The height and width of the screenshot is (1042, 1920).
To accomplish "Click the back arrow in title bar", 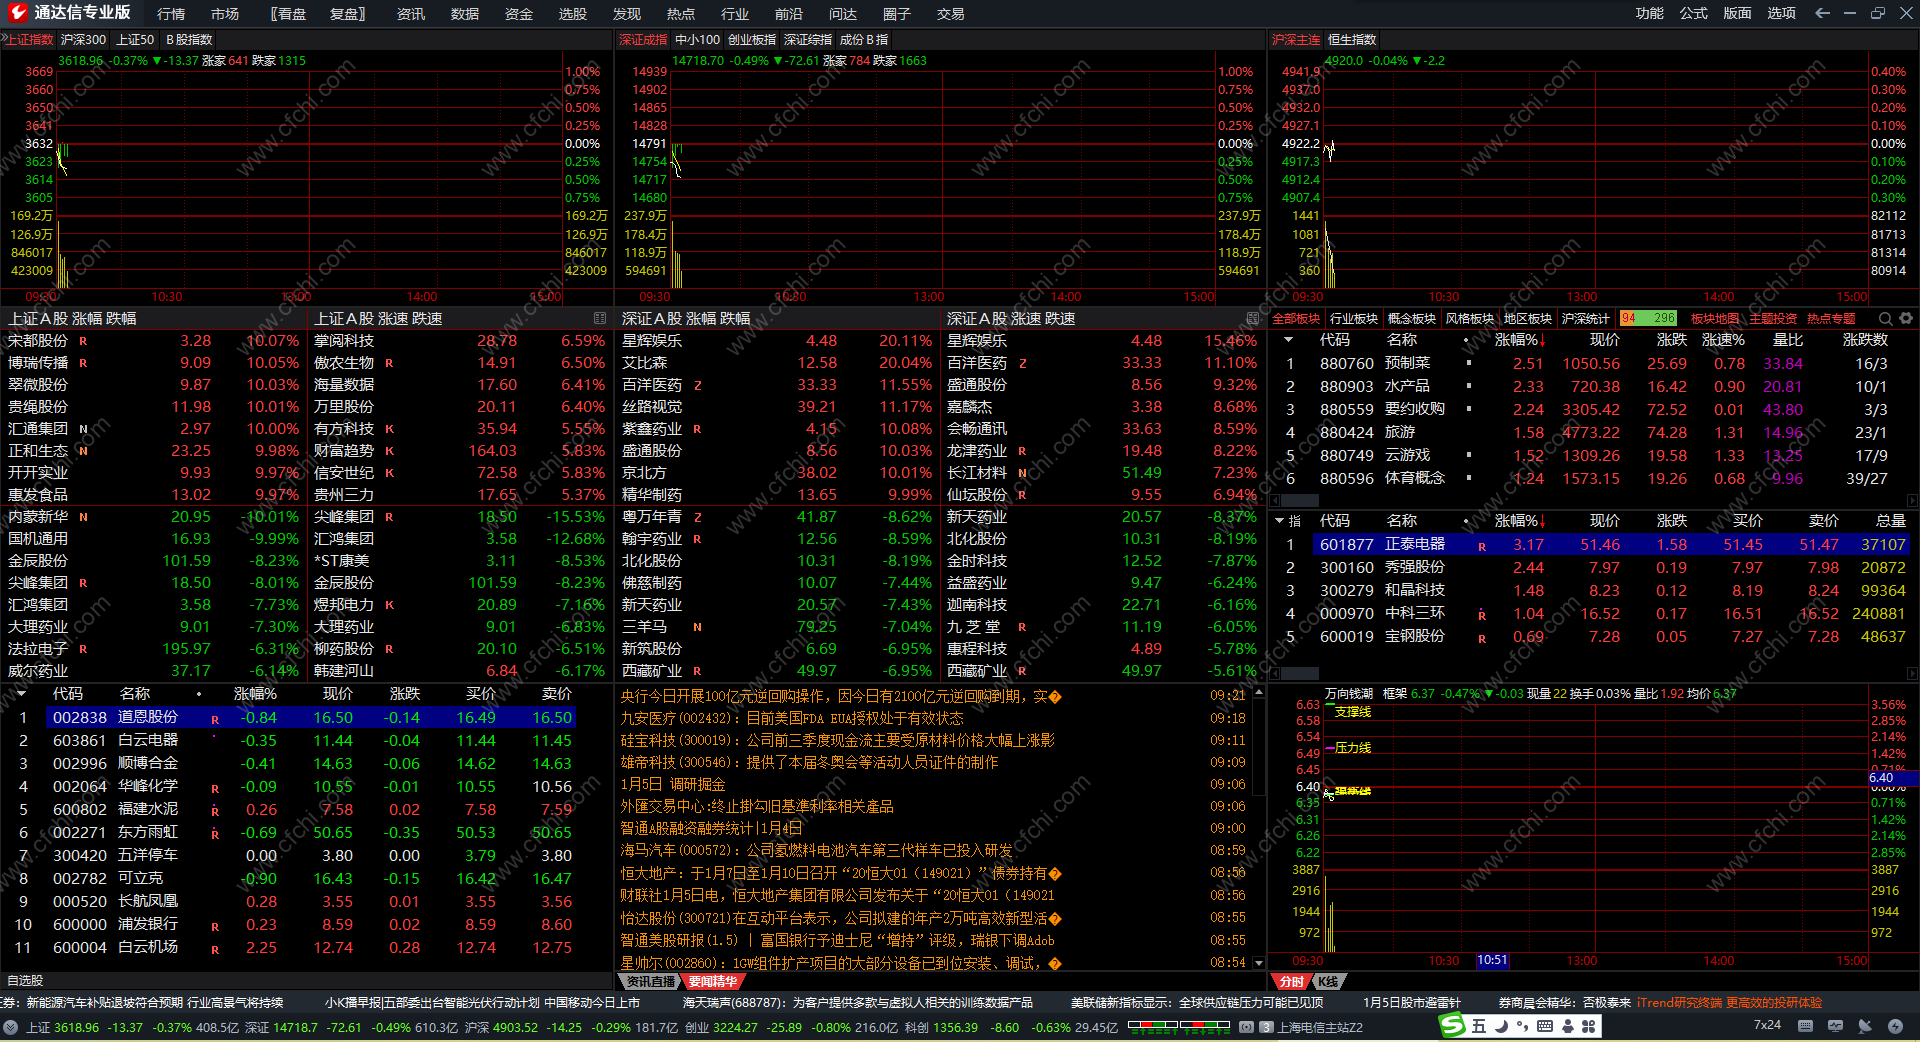I will pyautogui.click(x=1822, y=13).
